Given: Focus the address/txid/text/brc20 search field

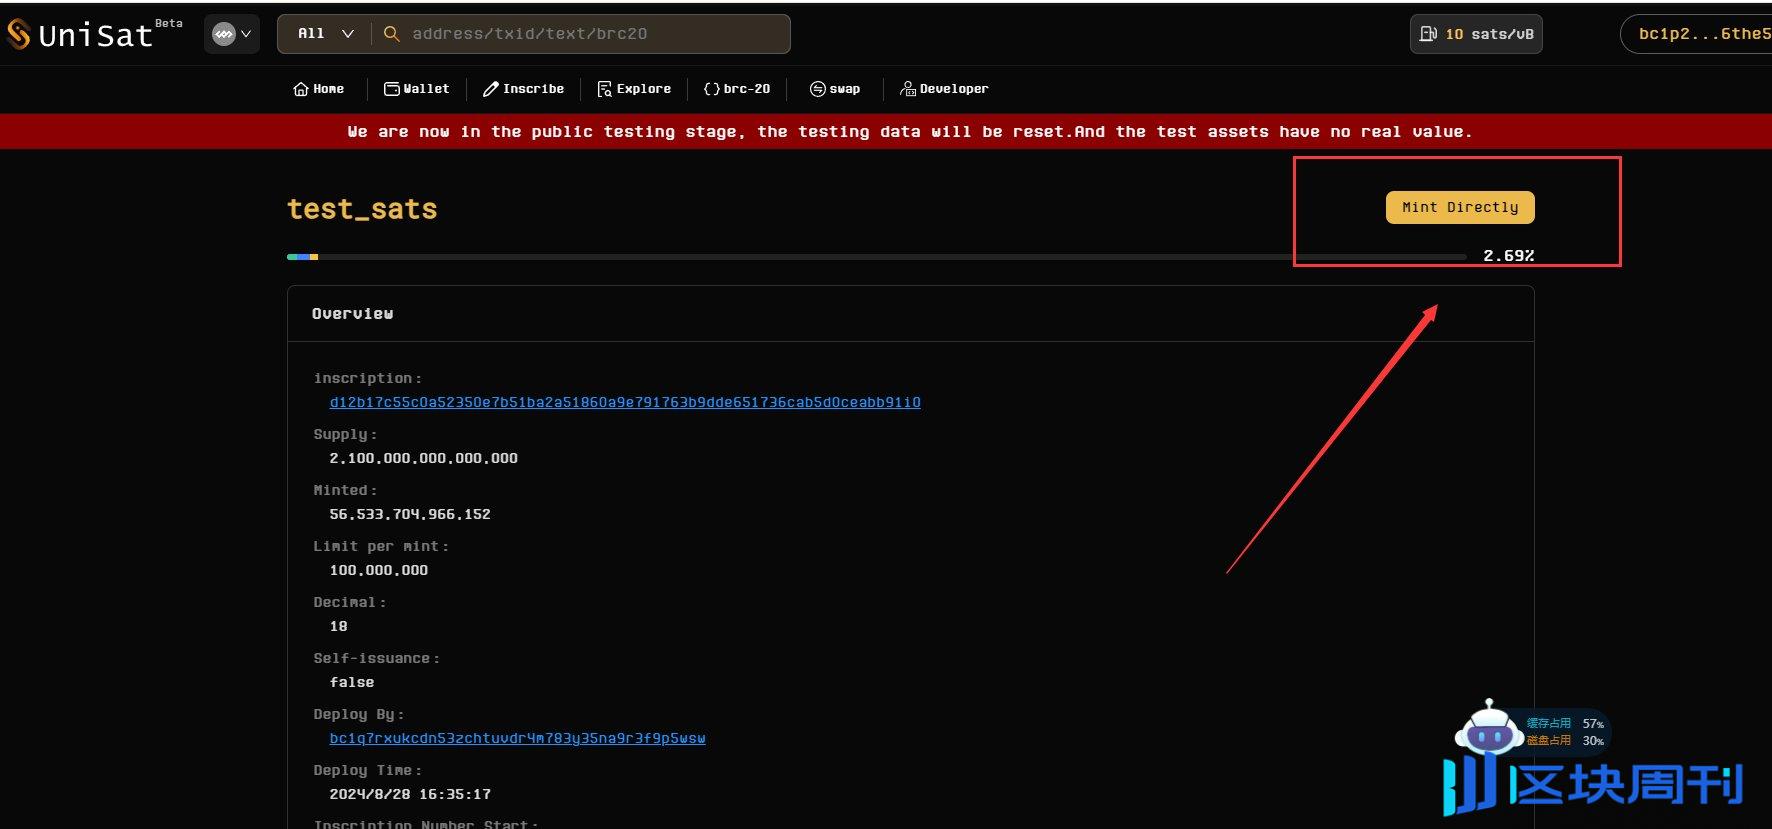Looking at the screenshot, I should tap(596, 34).
